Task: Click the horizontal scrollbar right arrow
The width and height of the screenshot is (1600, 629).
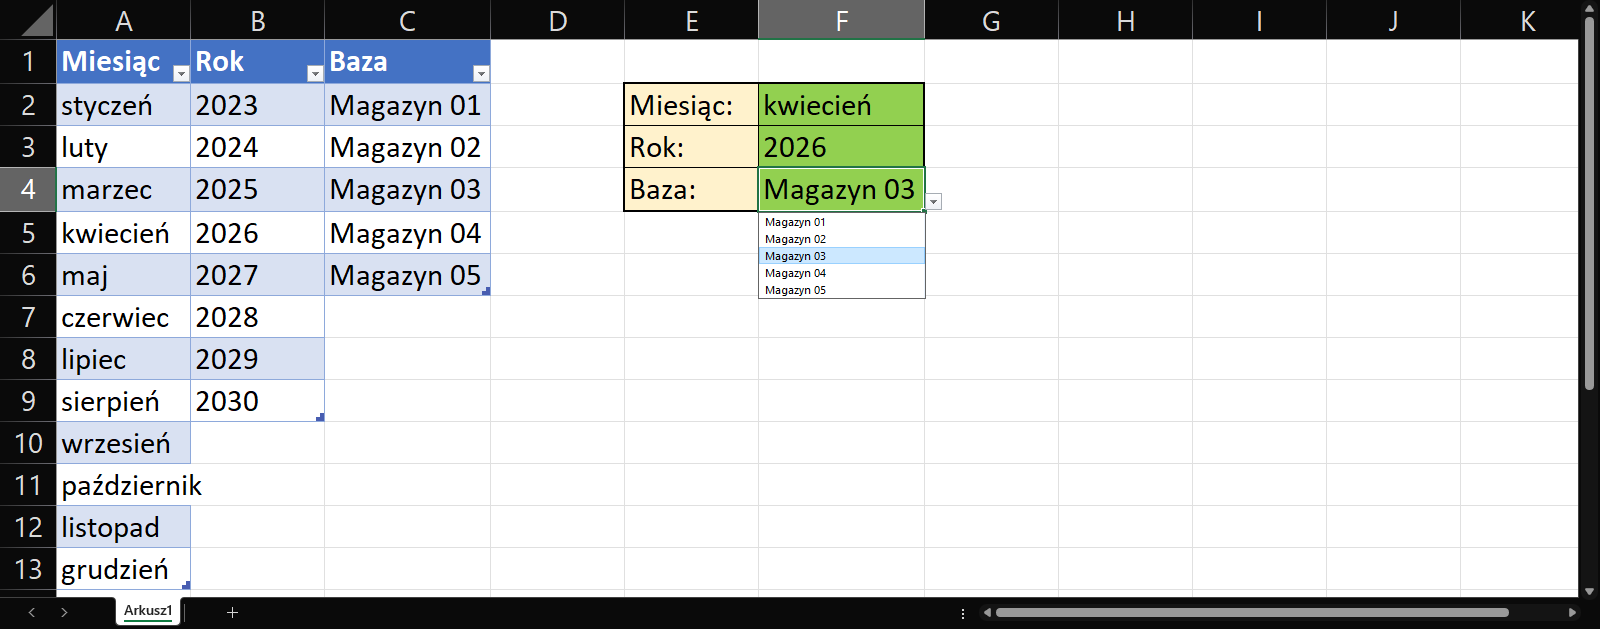Action: 1572,612
